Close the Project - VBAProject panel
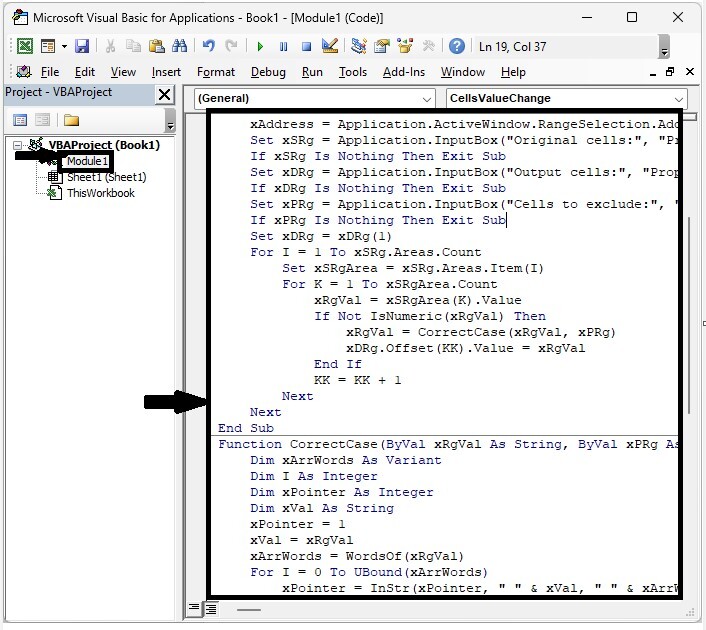 (165, 93)
